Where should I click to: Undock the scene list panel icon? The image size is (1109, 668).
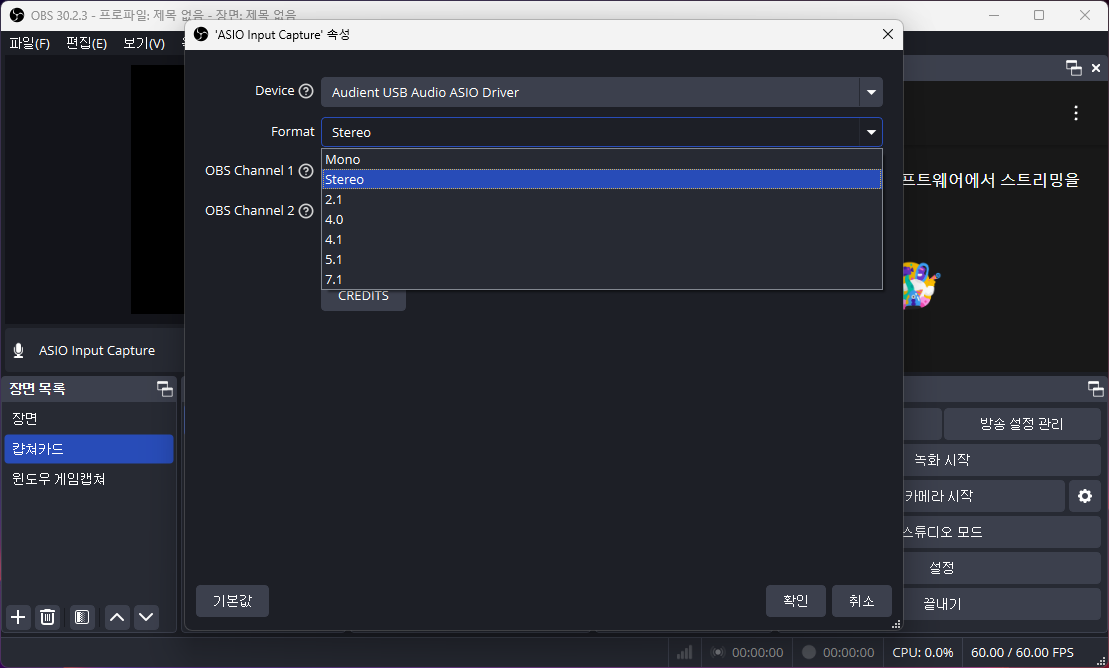(165, 388)
